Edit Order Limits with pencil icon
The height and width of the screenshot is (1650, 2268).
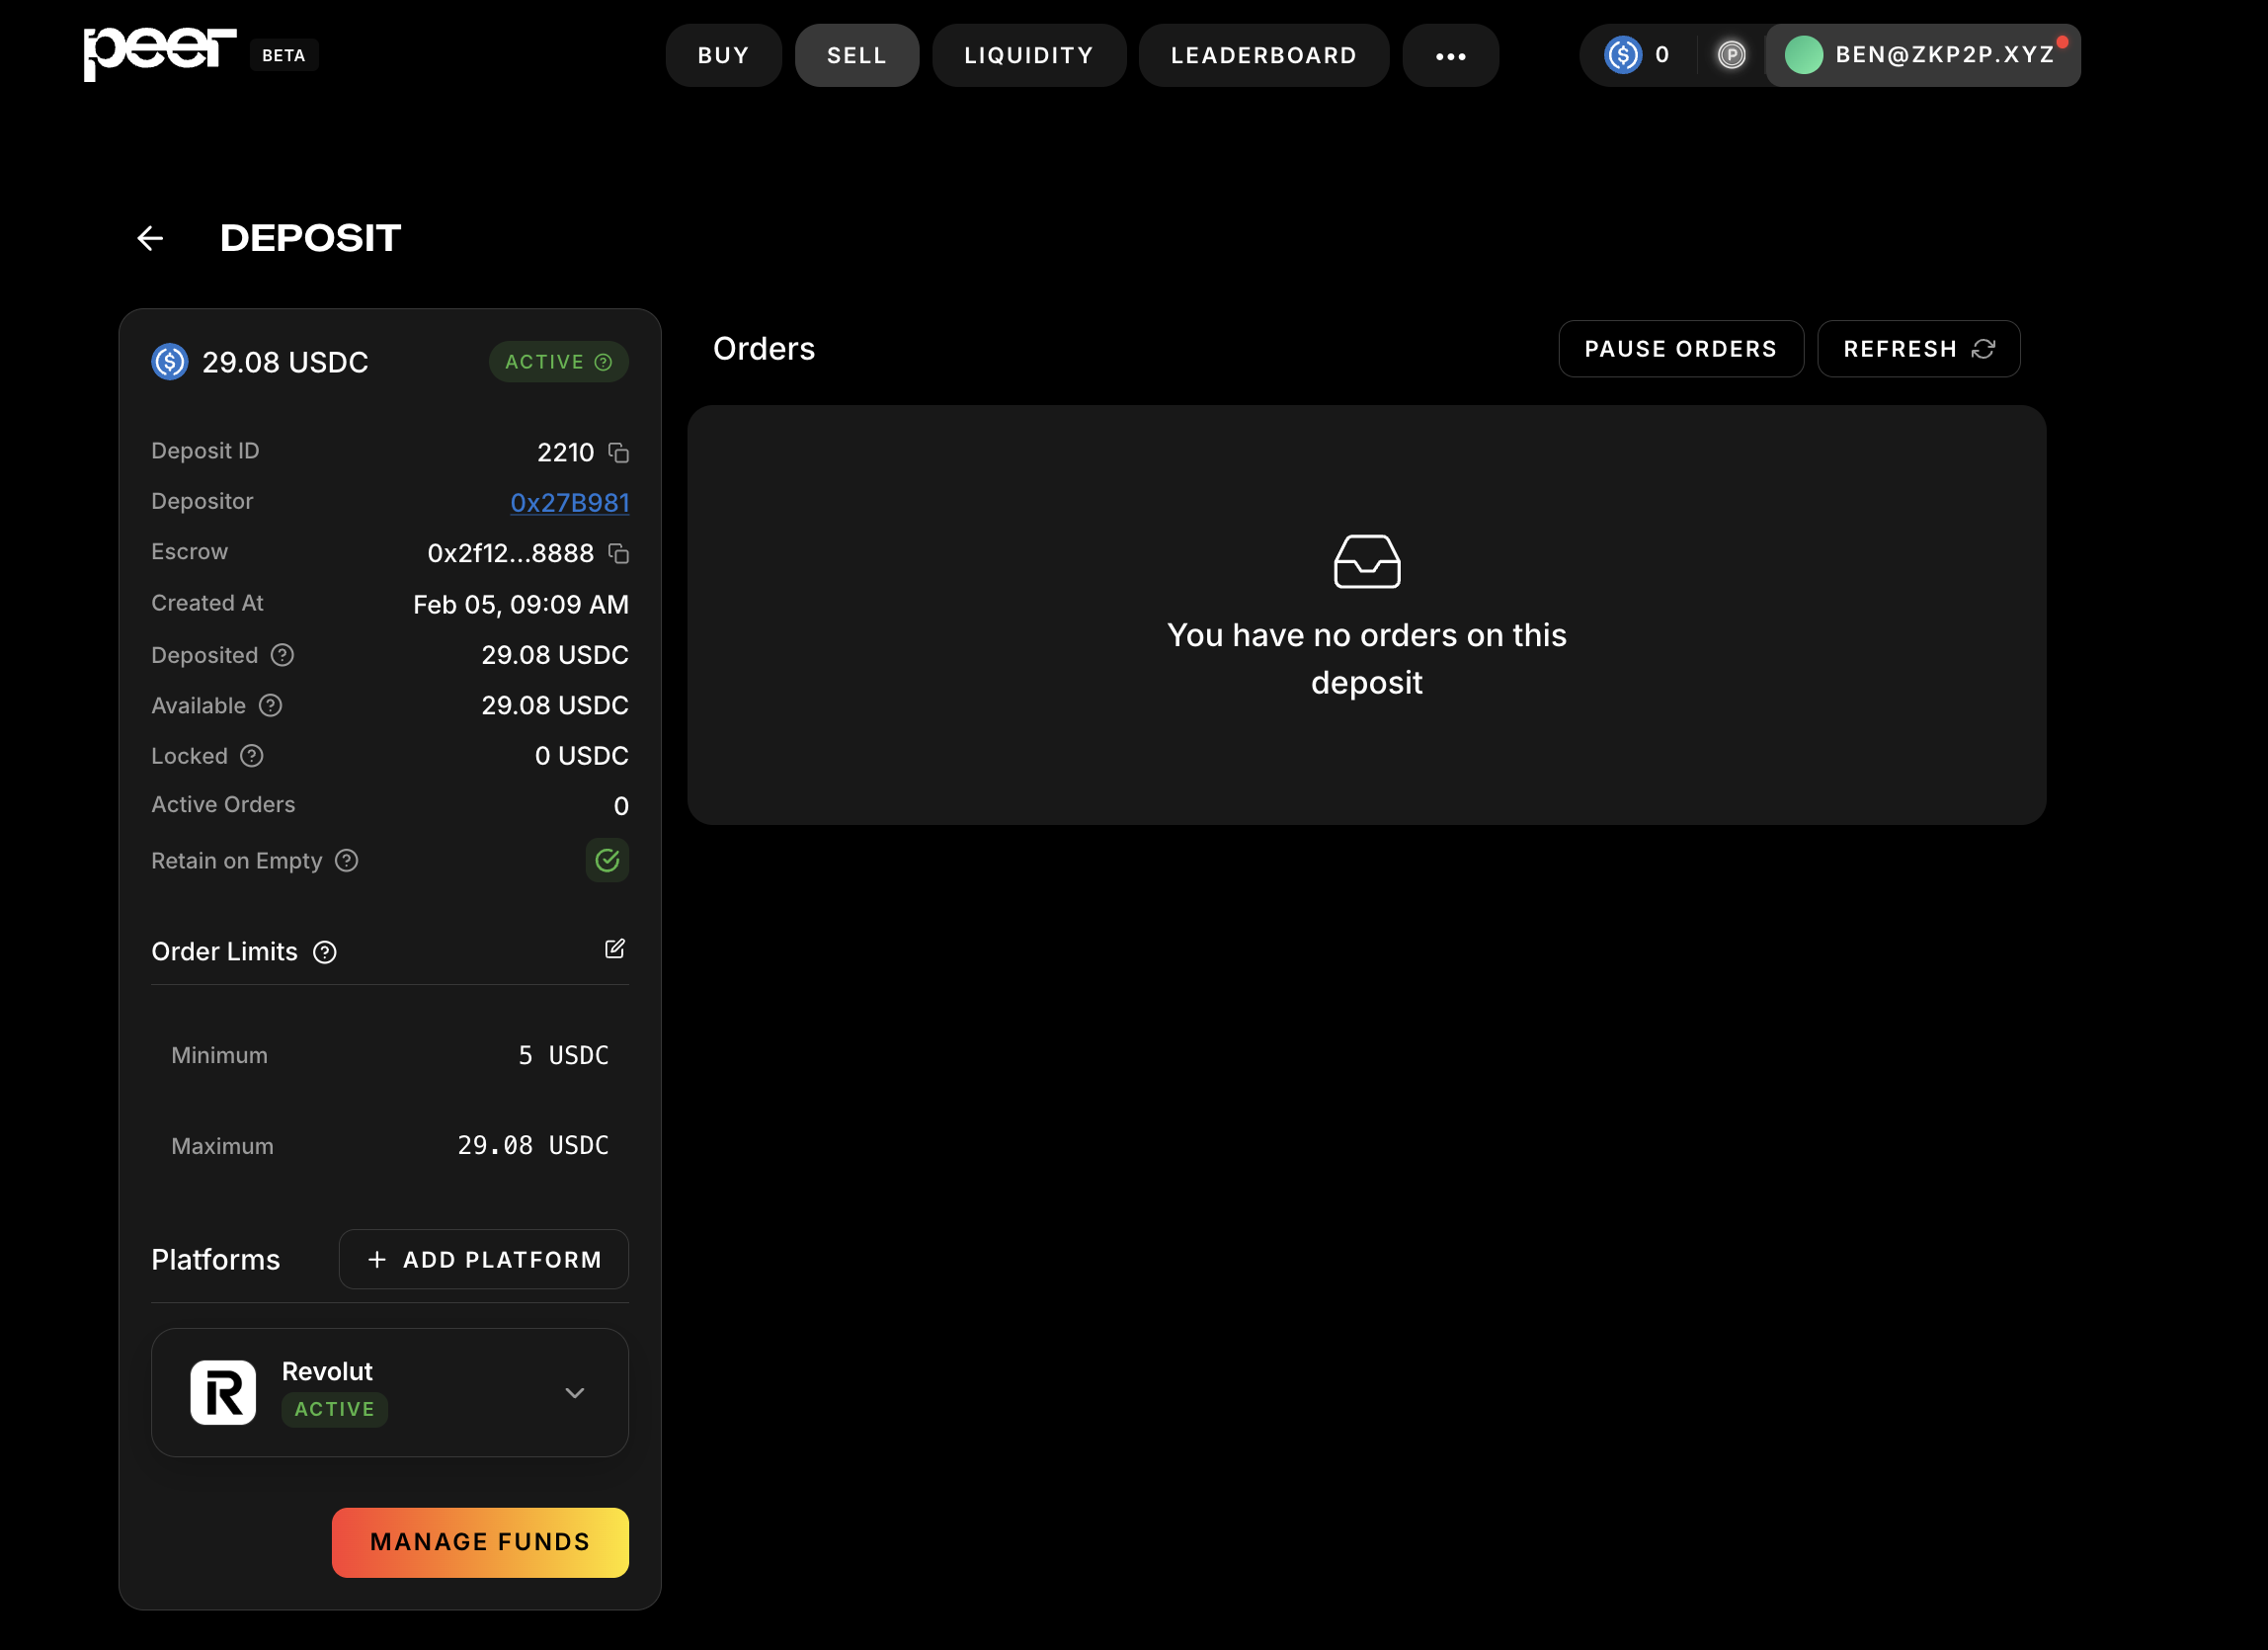pyautogui.click(x=614, y=949)
